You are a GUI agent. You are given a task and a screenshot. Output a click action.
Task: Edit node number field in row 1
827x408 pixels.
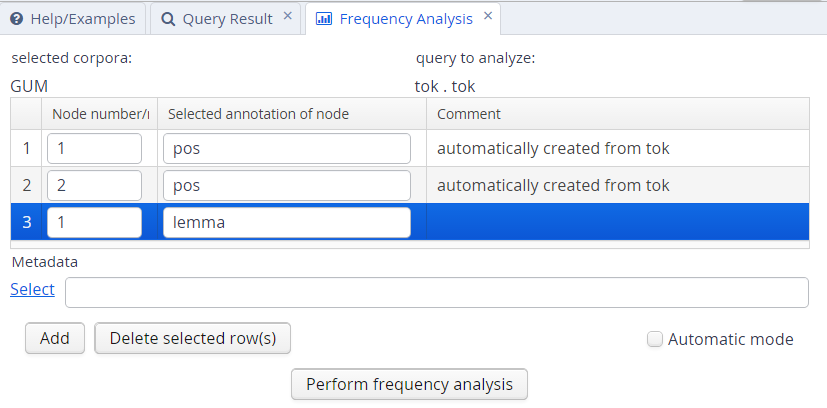click(94, 149)
